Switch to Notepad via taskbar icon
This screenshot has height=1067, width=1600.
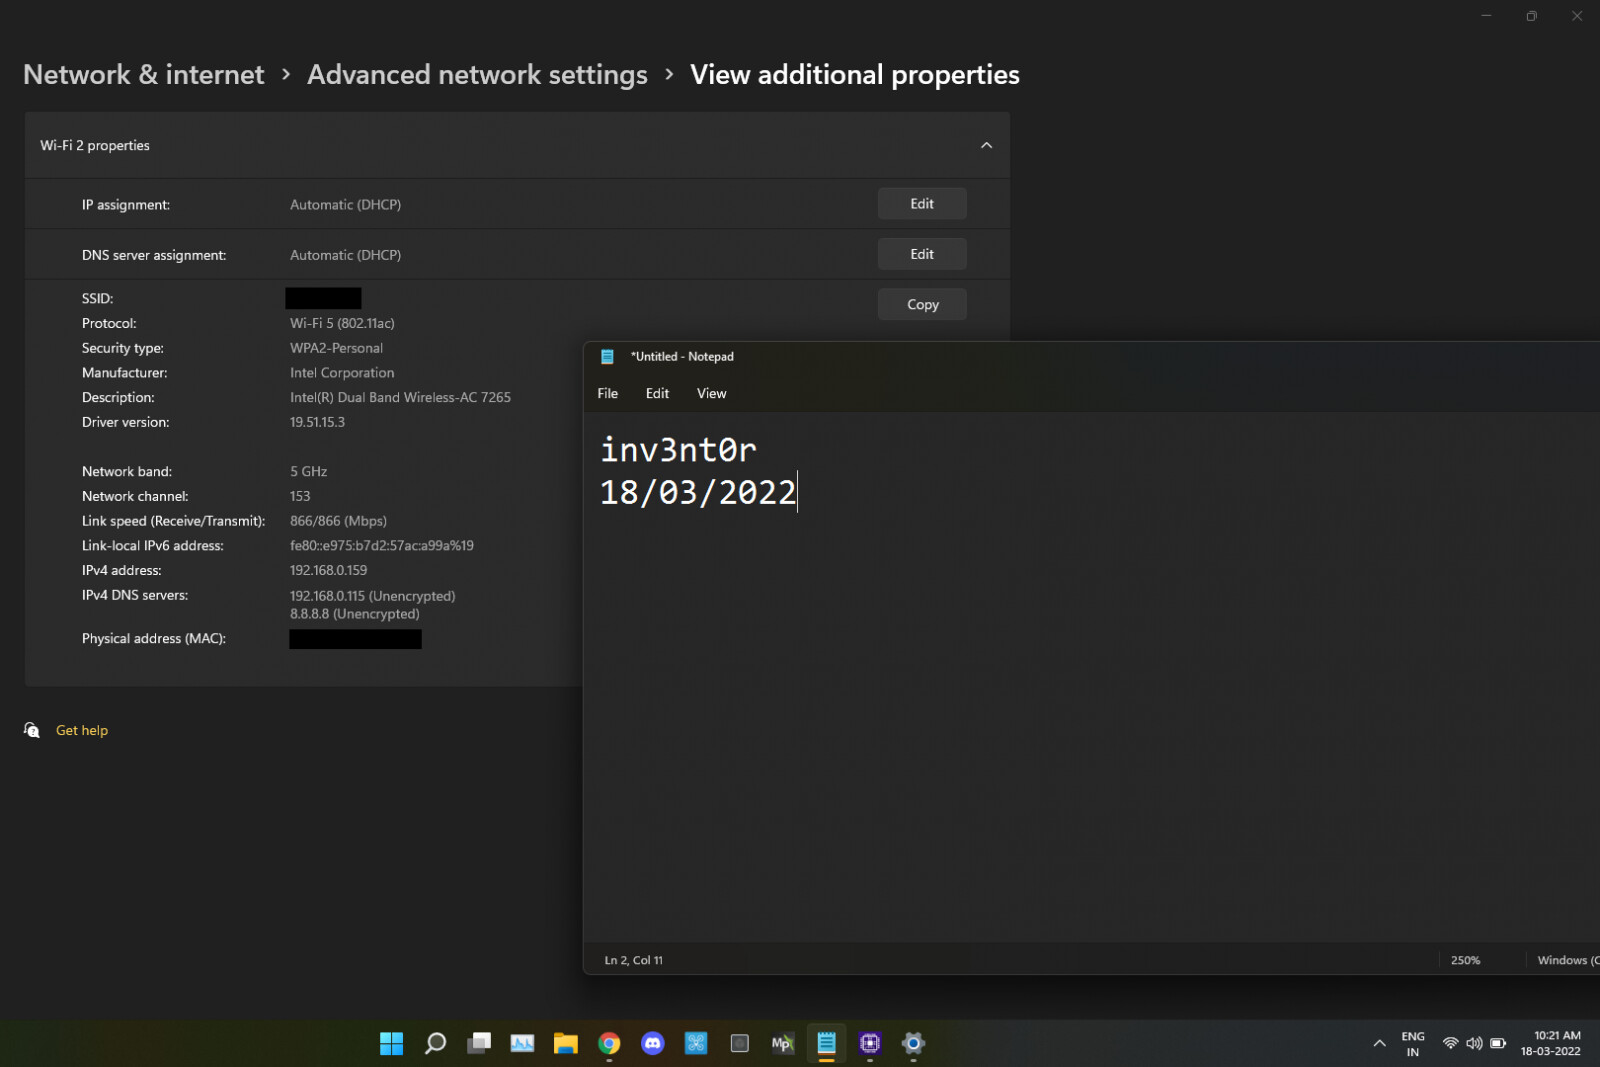(x=826, y=1043)
